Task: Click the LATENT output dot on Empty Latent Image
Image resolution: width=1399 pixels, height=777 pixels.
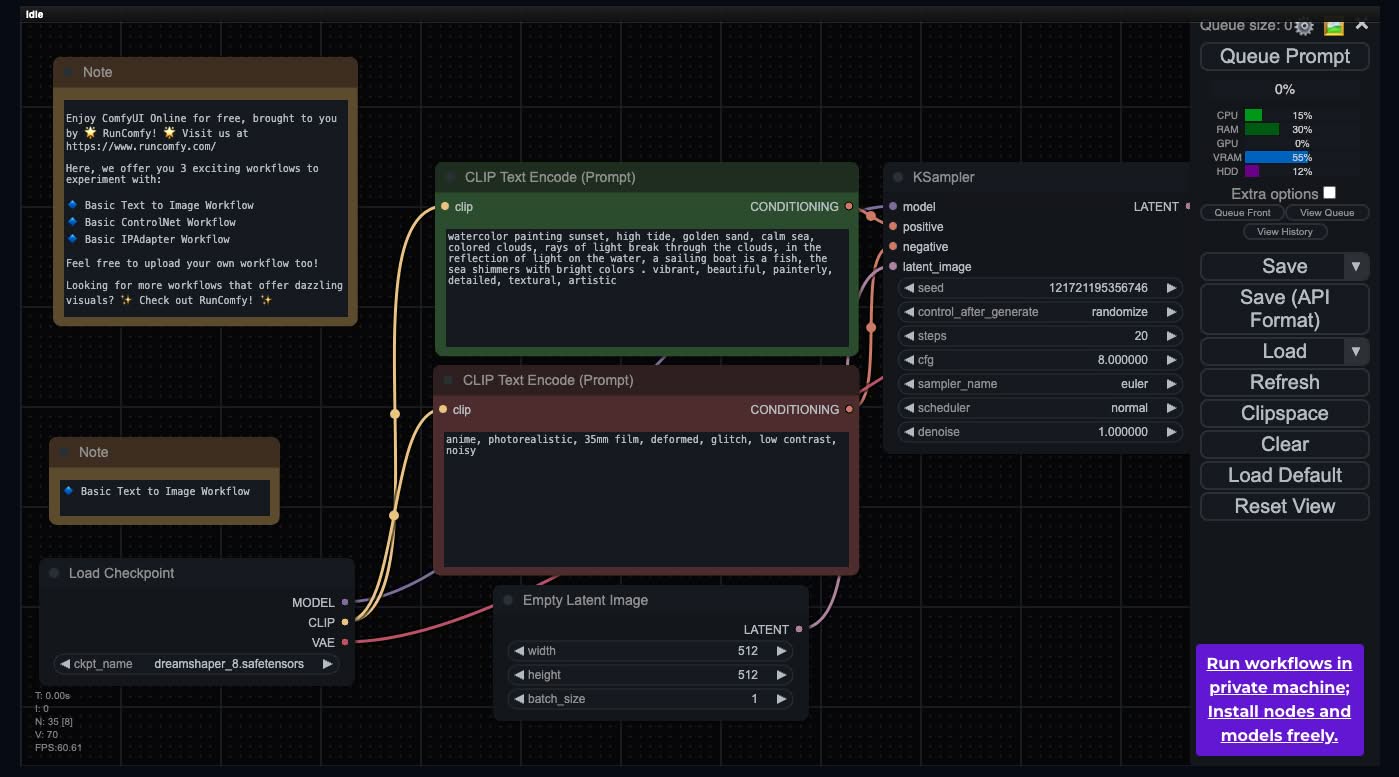Action: [797, 629]
